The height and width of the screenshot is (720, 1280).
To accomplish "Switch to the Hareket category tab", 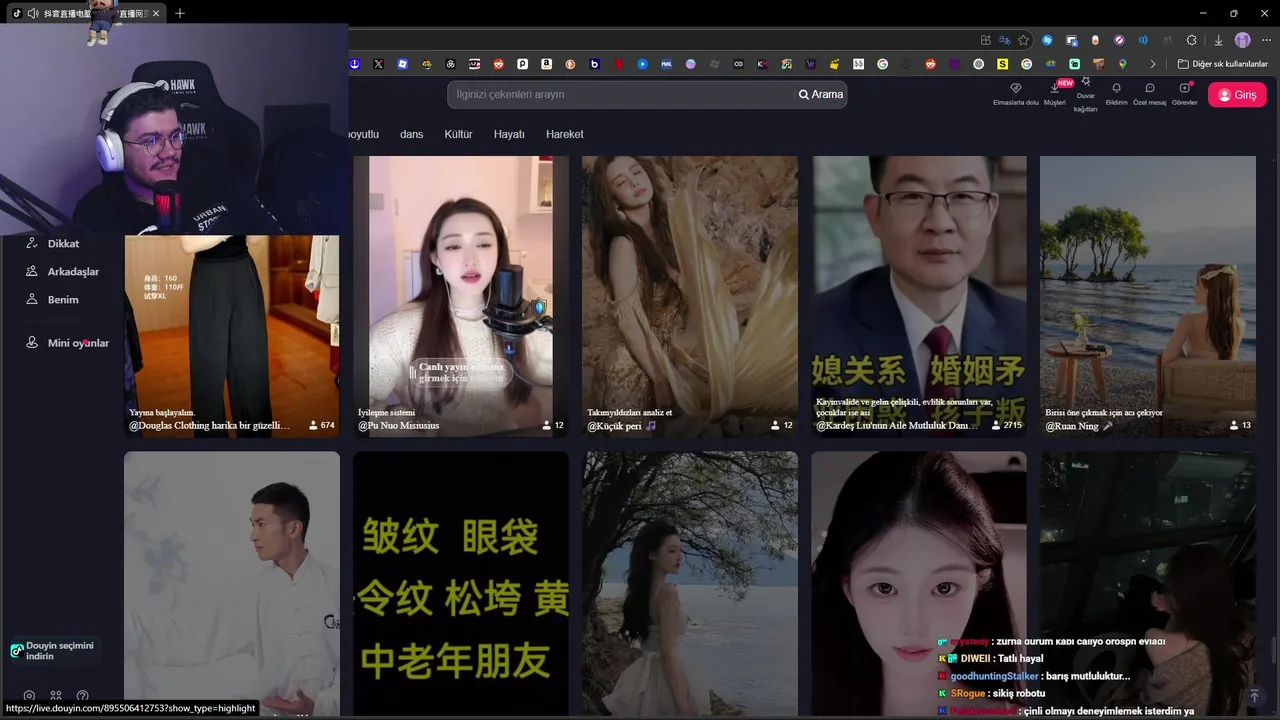I will pos(564,134).
